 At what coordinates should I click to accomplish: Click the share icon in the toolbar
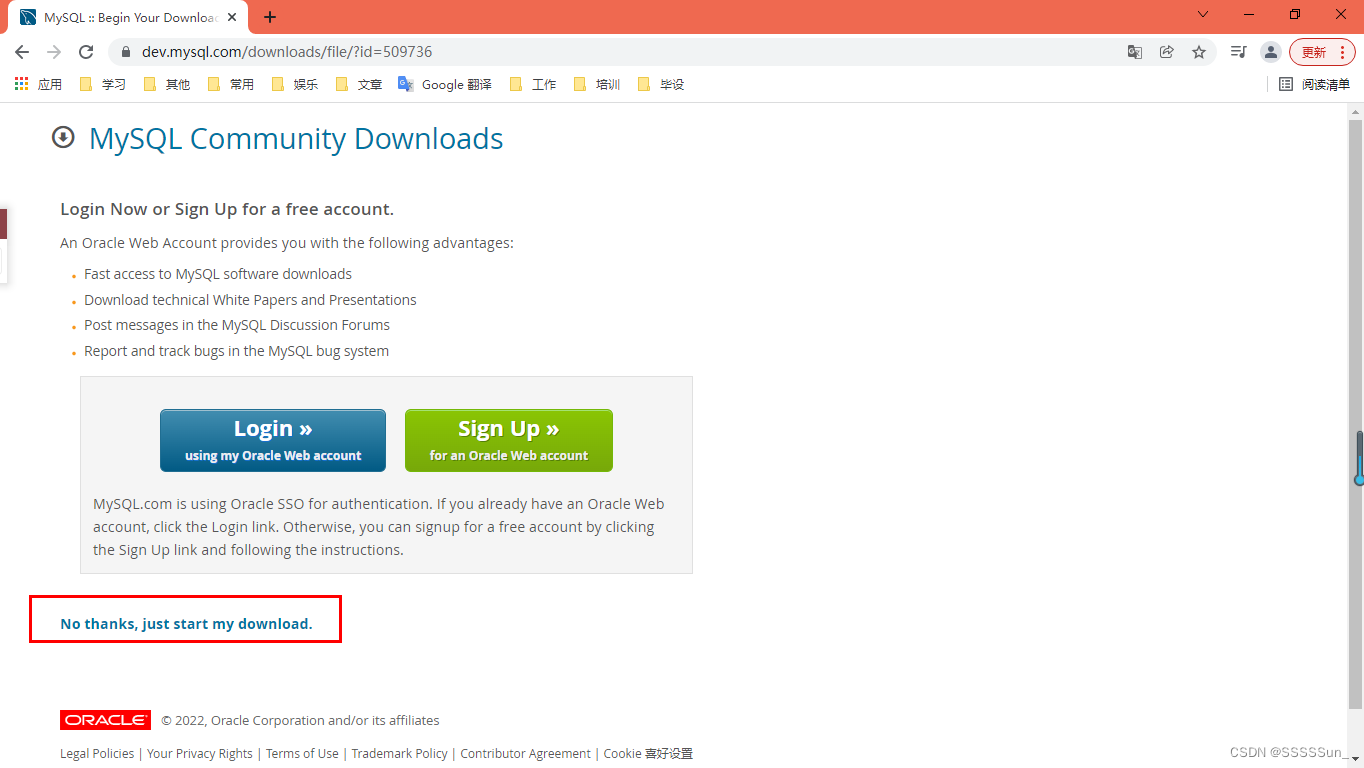[x=1166, y=51]
